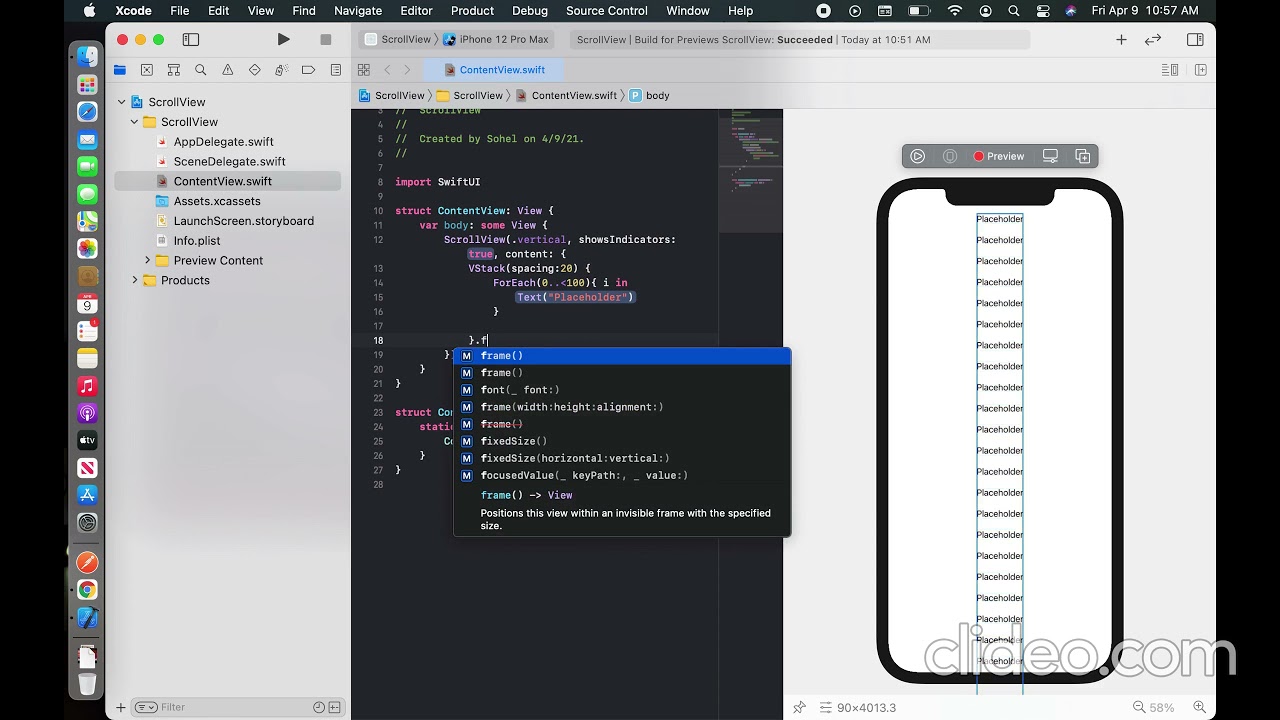Open the debug navigator
Image resolution: width=1280 pixels, height=720 pixels.
(x=282, y=70)
